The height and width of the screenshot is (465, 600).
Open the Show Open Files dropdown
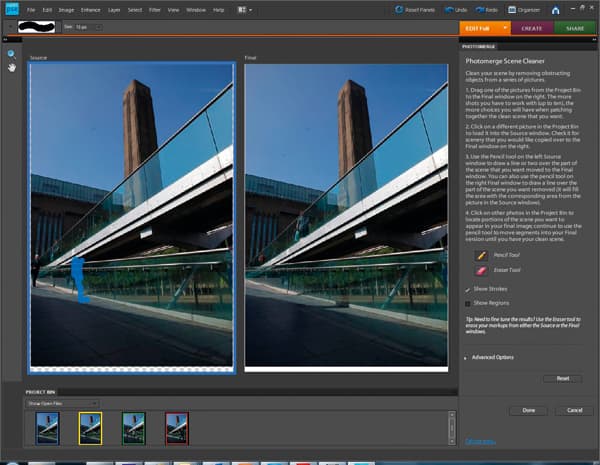point(62,403)
